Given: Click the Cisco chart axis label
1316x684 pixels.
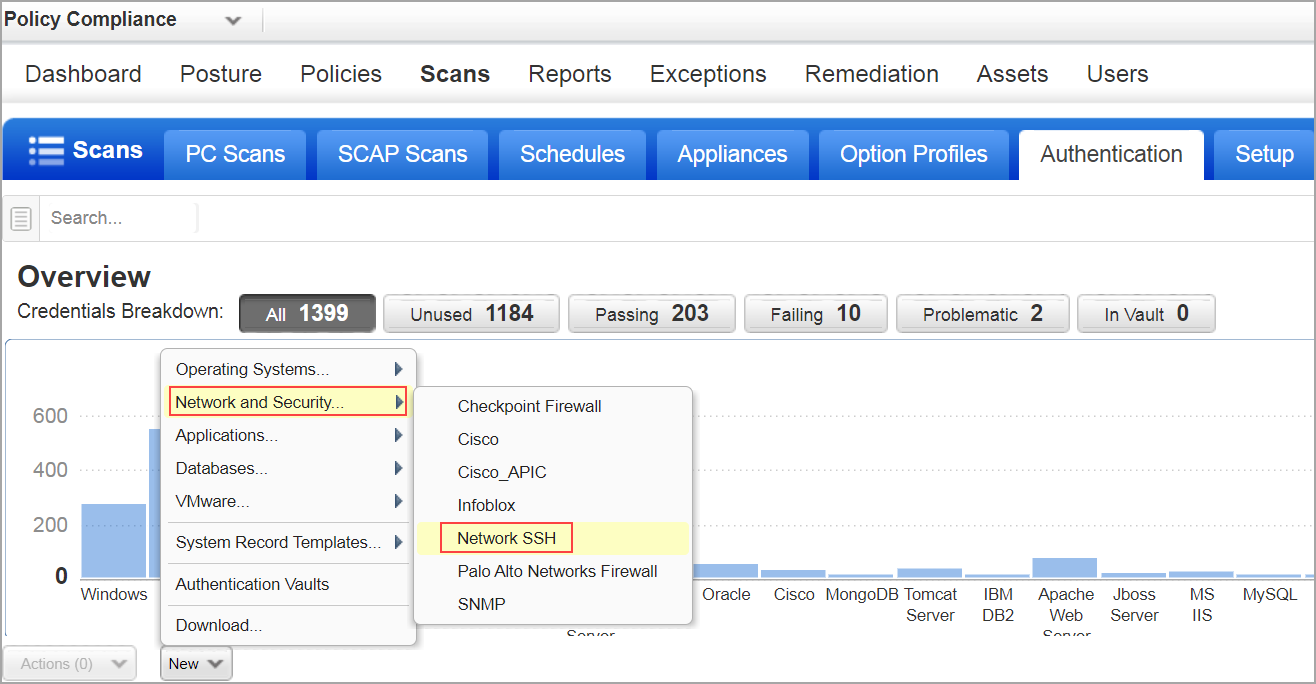Looking at the screenshot, I should pyautogui.click(x=794, y=594).
